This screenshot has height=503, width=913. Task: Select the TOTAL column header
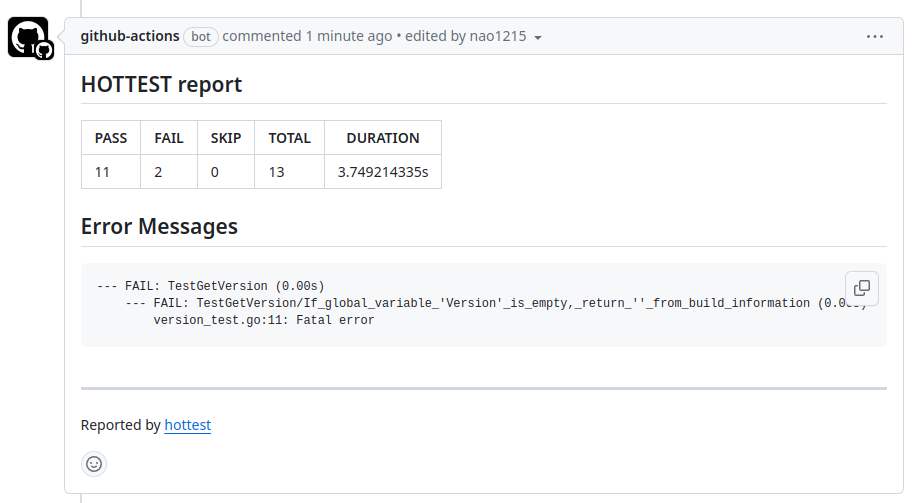(290, 138)
